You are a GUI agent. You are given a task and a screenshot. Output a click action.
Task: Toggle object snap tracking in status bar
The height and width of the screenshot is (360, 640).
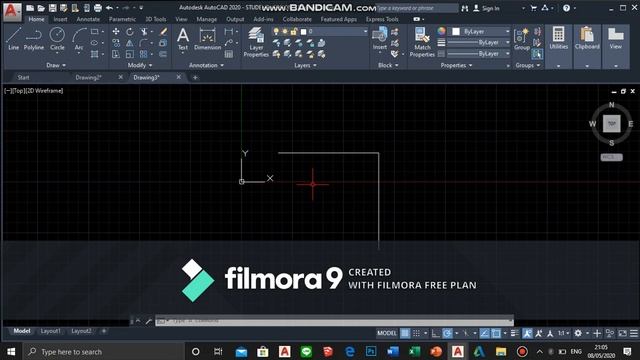click(x=484, y=333)
